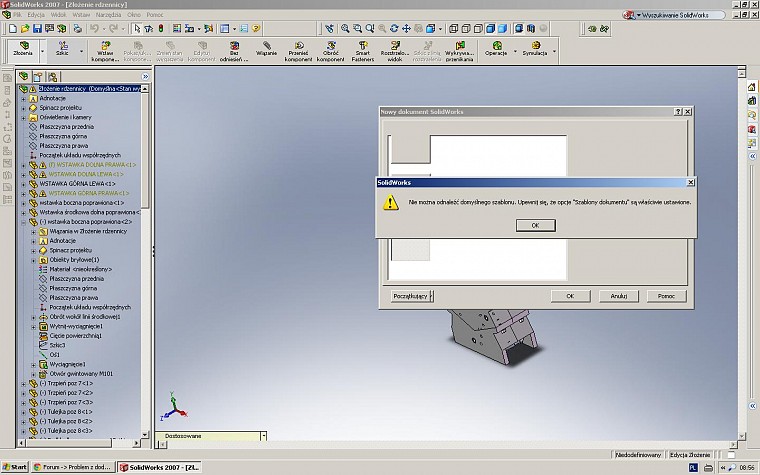
Task: Click the Rozstrzelony widok icon
Action: pos(395,51)
